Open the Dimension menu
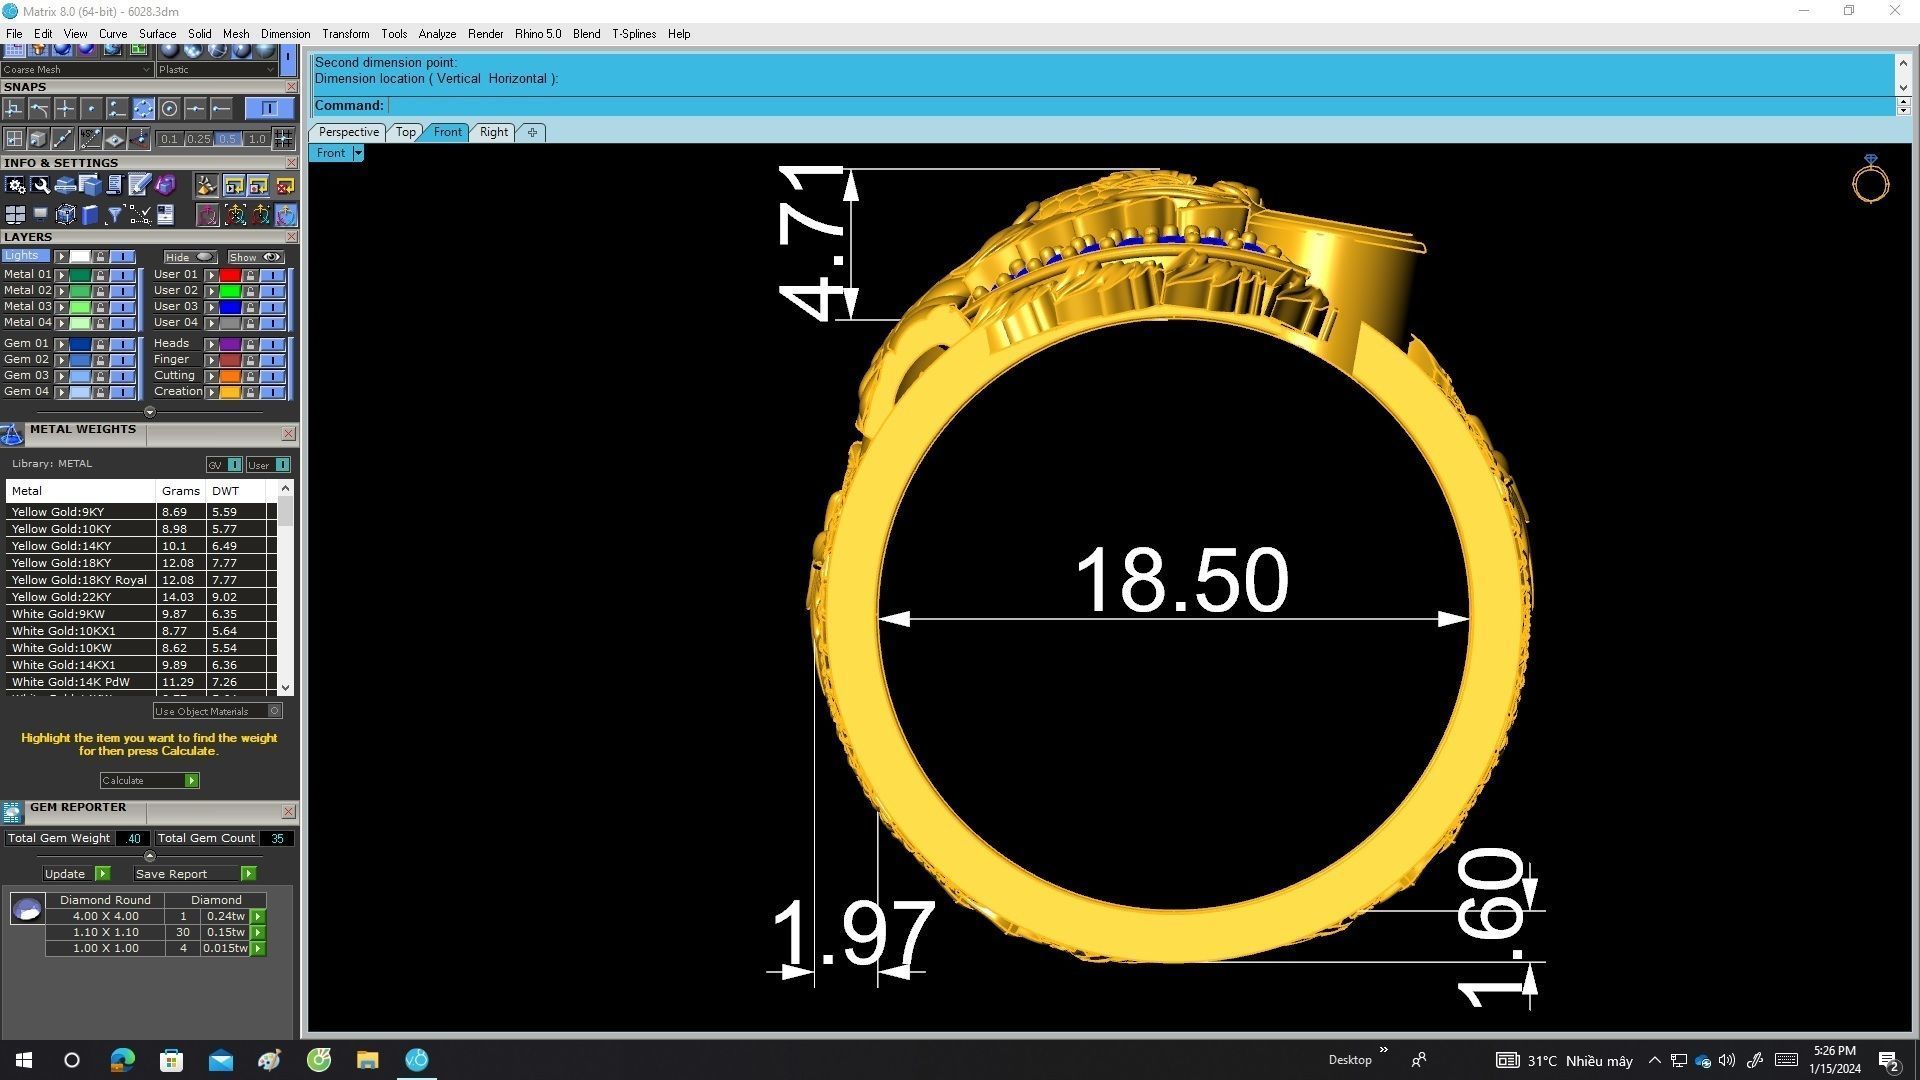Screen dimensions: 1920x1080 point(285,34)
